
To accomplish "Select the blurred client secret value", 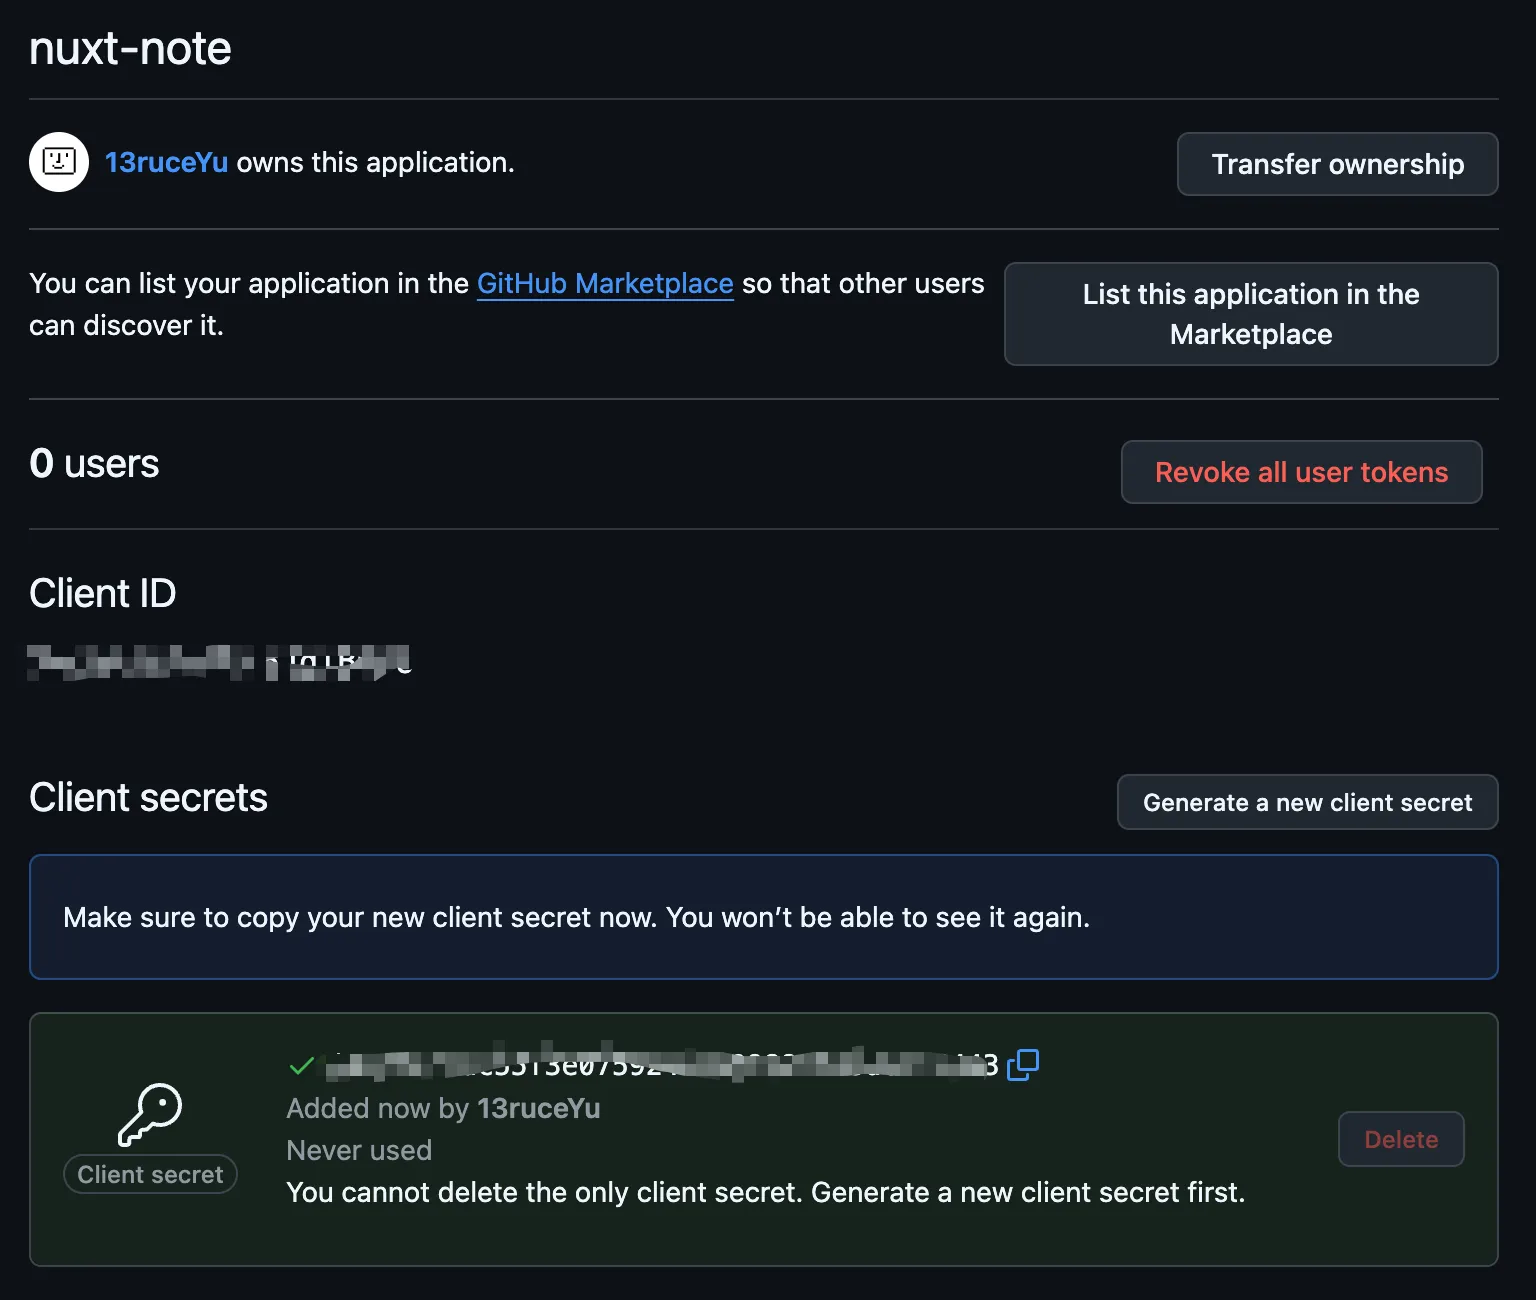I will coord(662,1065).
